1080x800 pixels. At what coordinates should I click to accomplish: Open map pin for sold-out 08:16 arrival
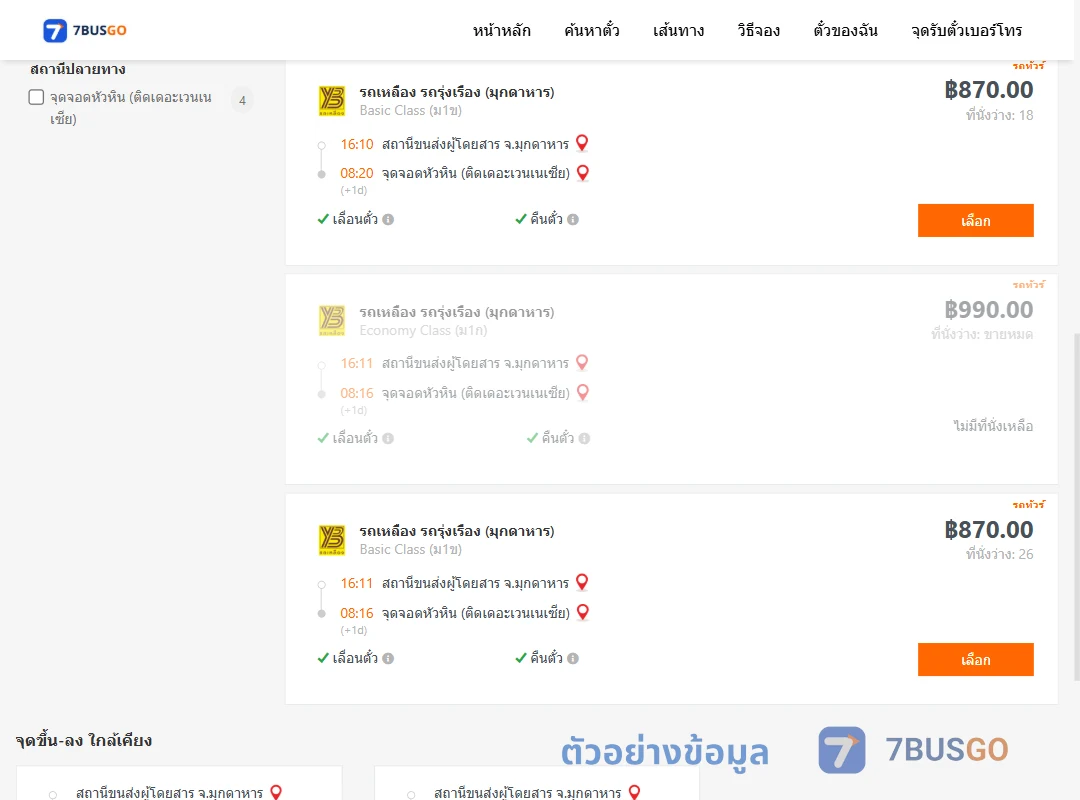pyautogui.click(x=583, y=393)
